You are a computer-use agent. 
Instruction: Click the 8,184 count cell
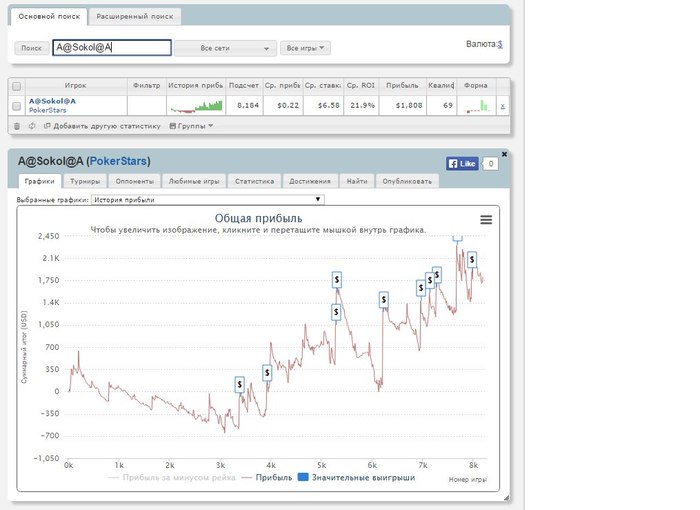tap(245, 106)
